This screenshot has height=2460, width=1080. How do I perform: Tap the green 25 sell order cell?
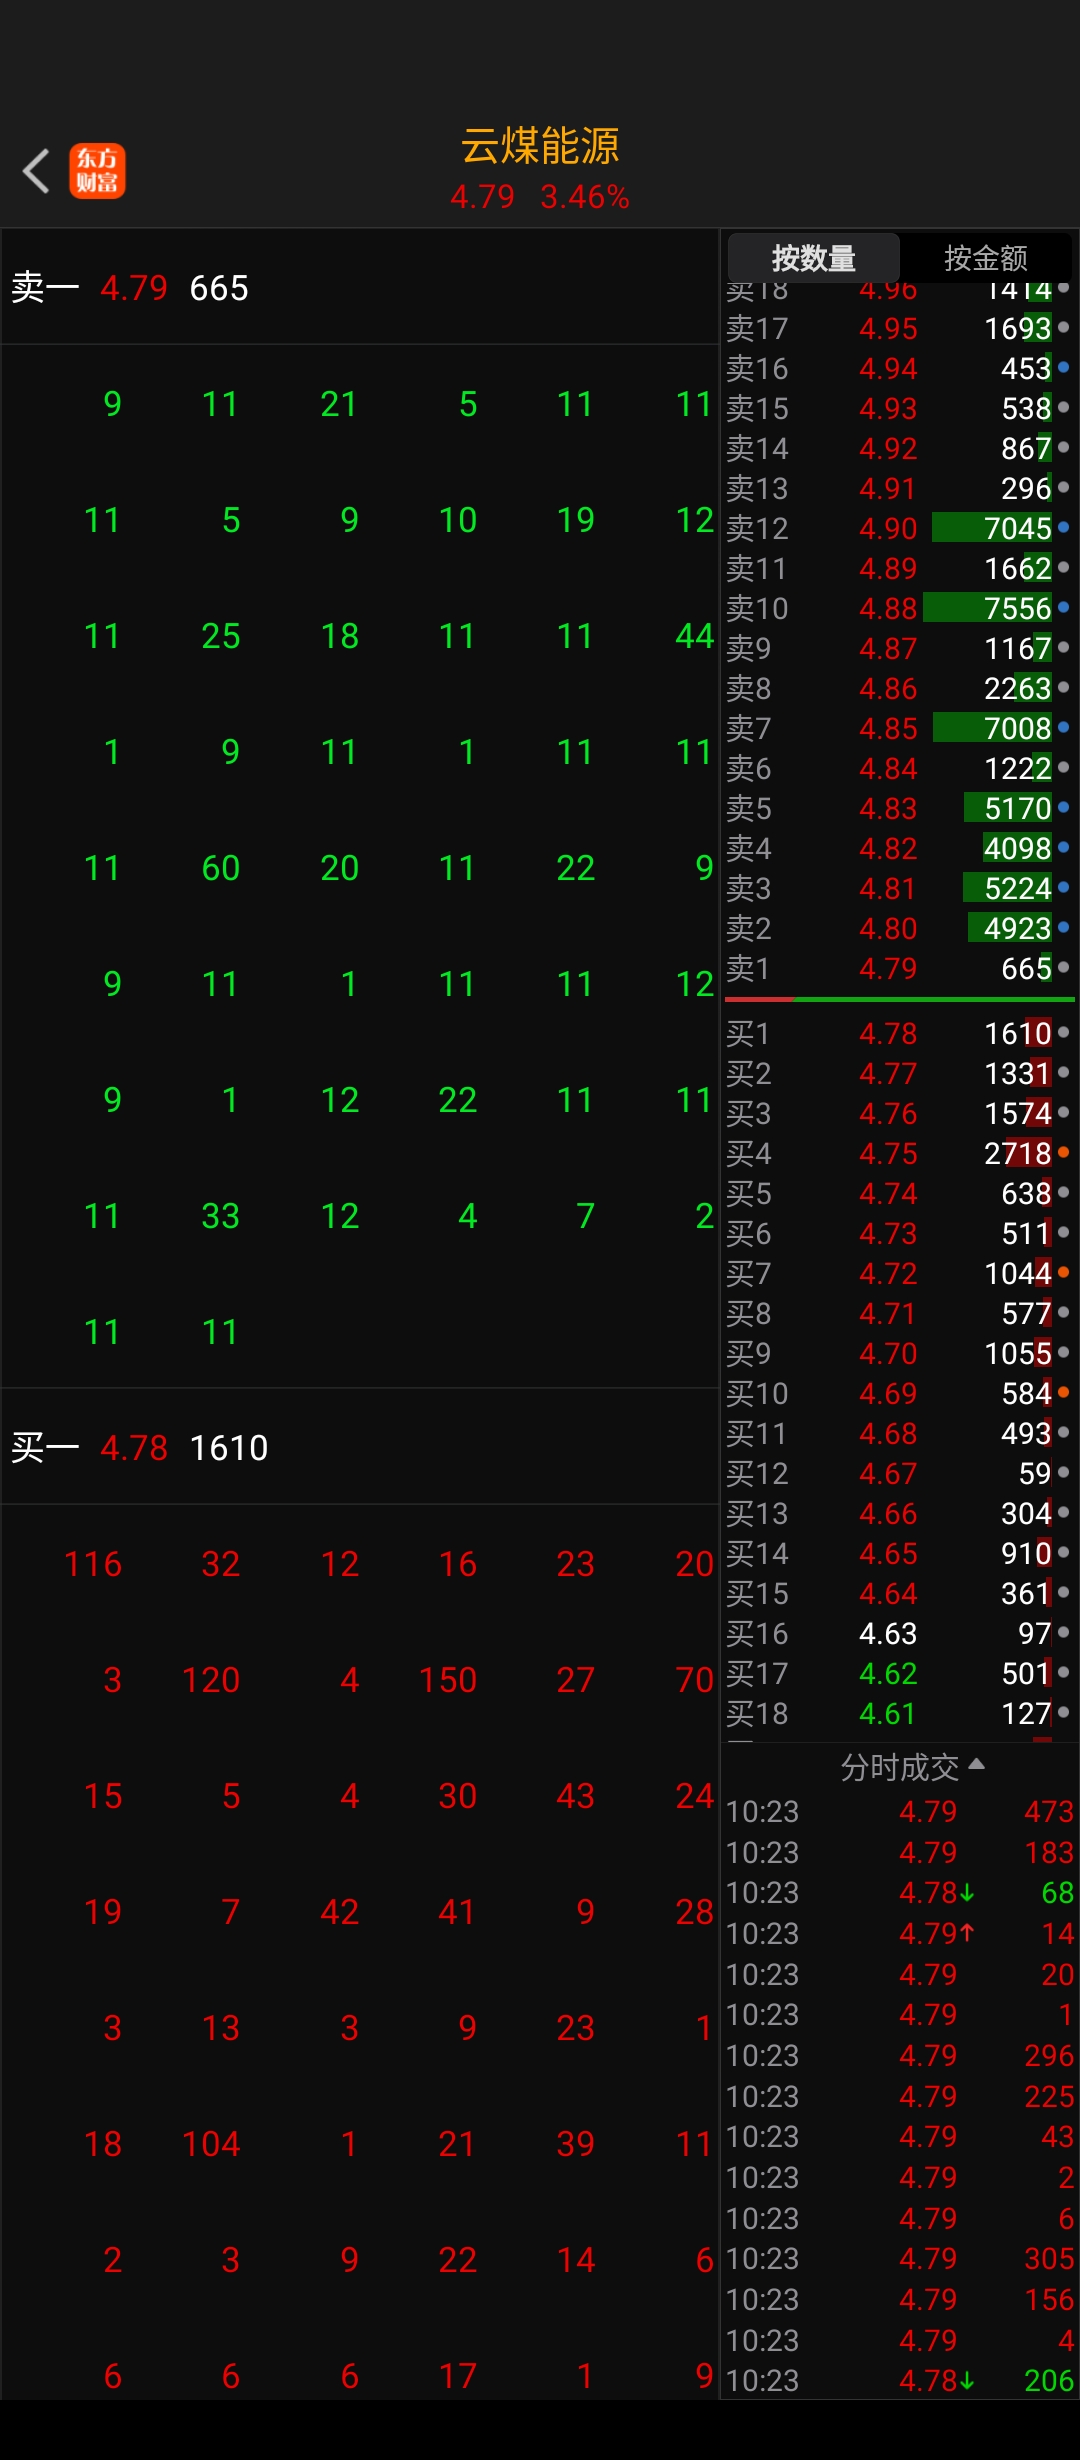pyautogui.click(x=221, y=635)
